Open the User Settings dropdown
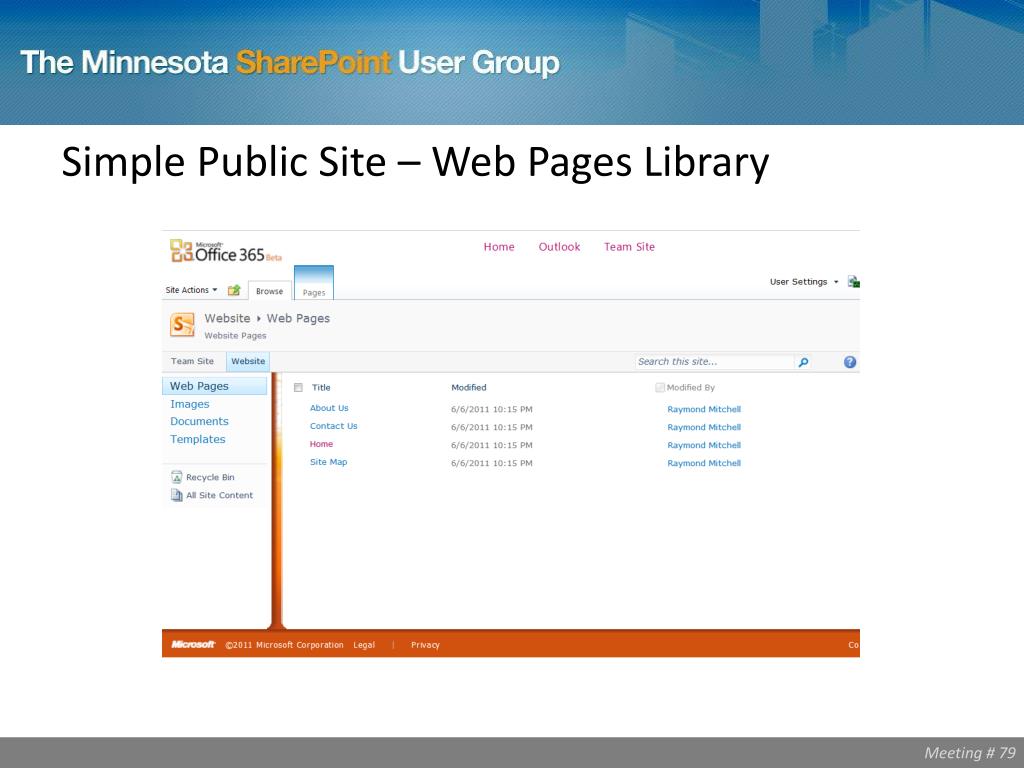Viewport: 1024px width, 768px height. [804, 282]
